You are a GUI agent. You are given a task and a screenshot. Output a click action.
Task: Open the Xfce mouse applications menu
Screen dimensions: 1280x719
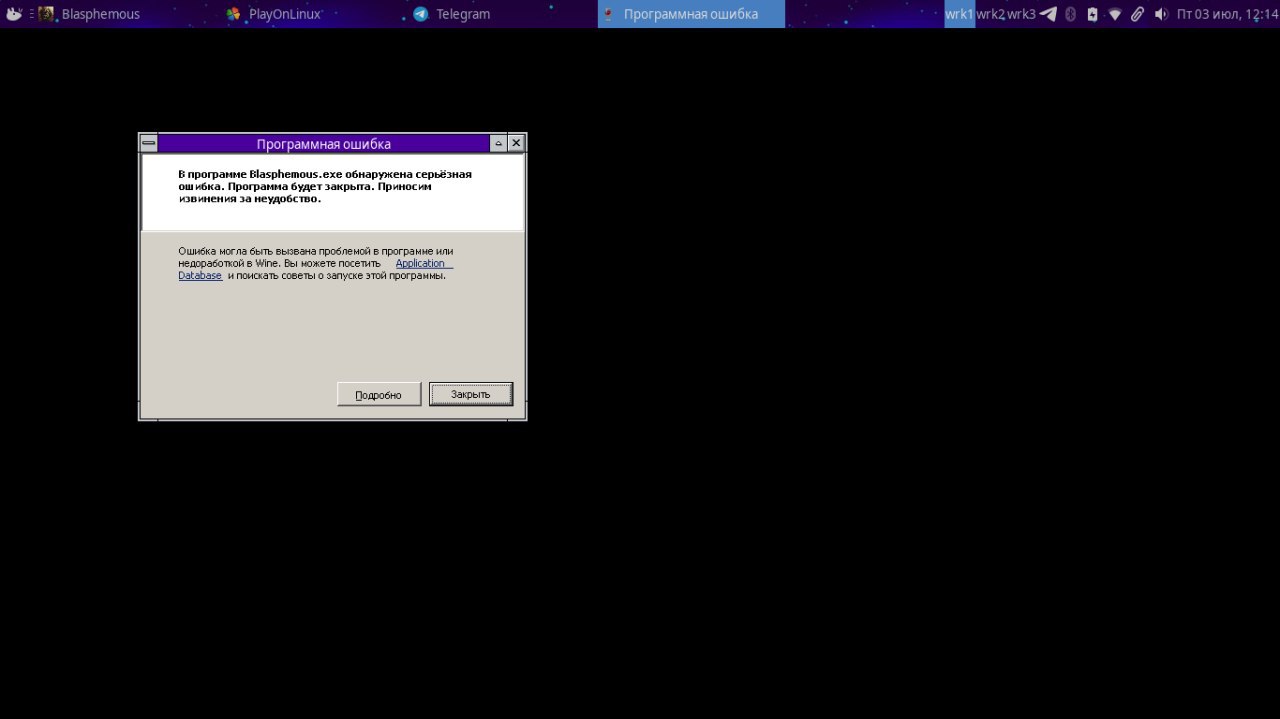(14, 14)
